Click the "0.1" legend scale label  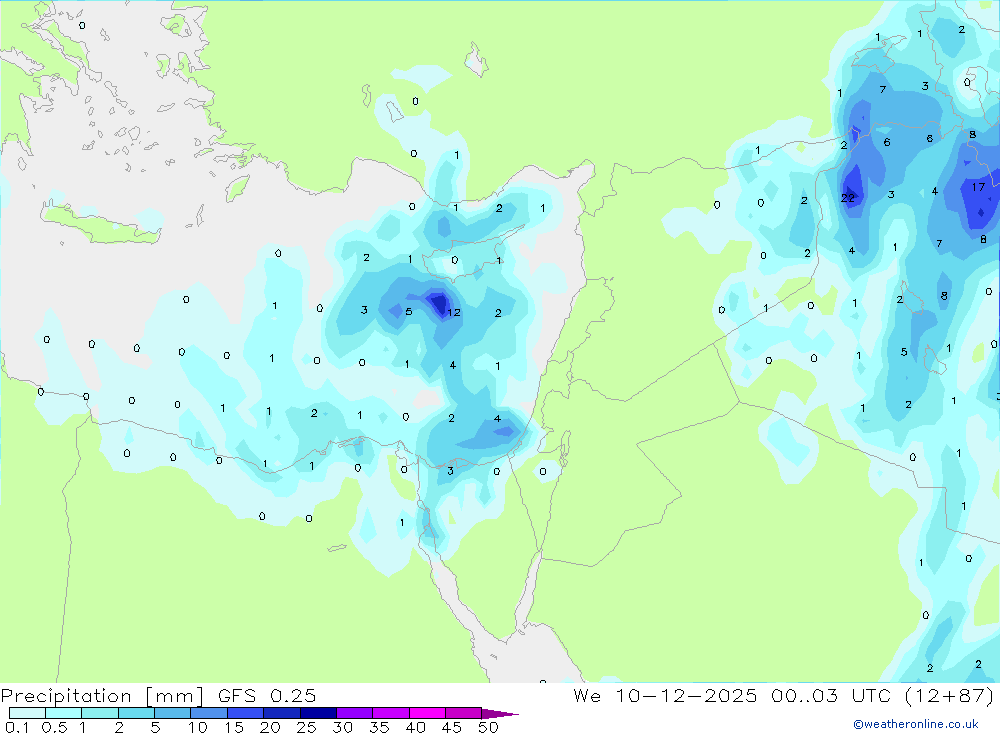pos(17,727)
